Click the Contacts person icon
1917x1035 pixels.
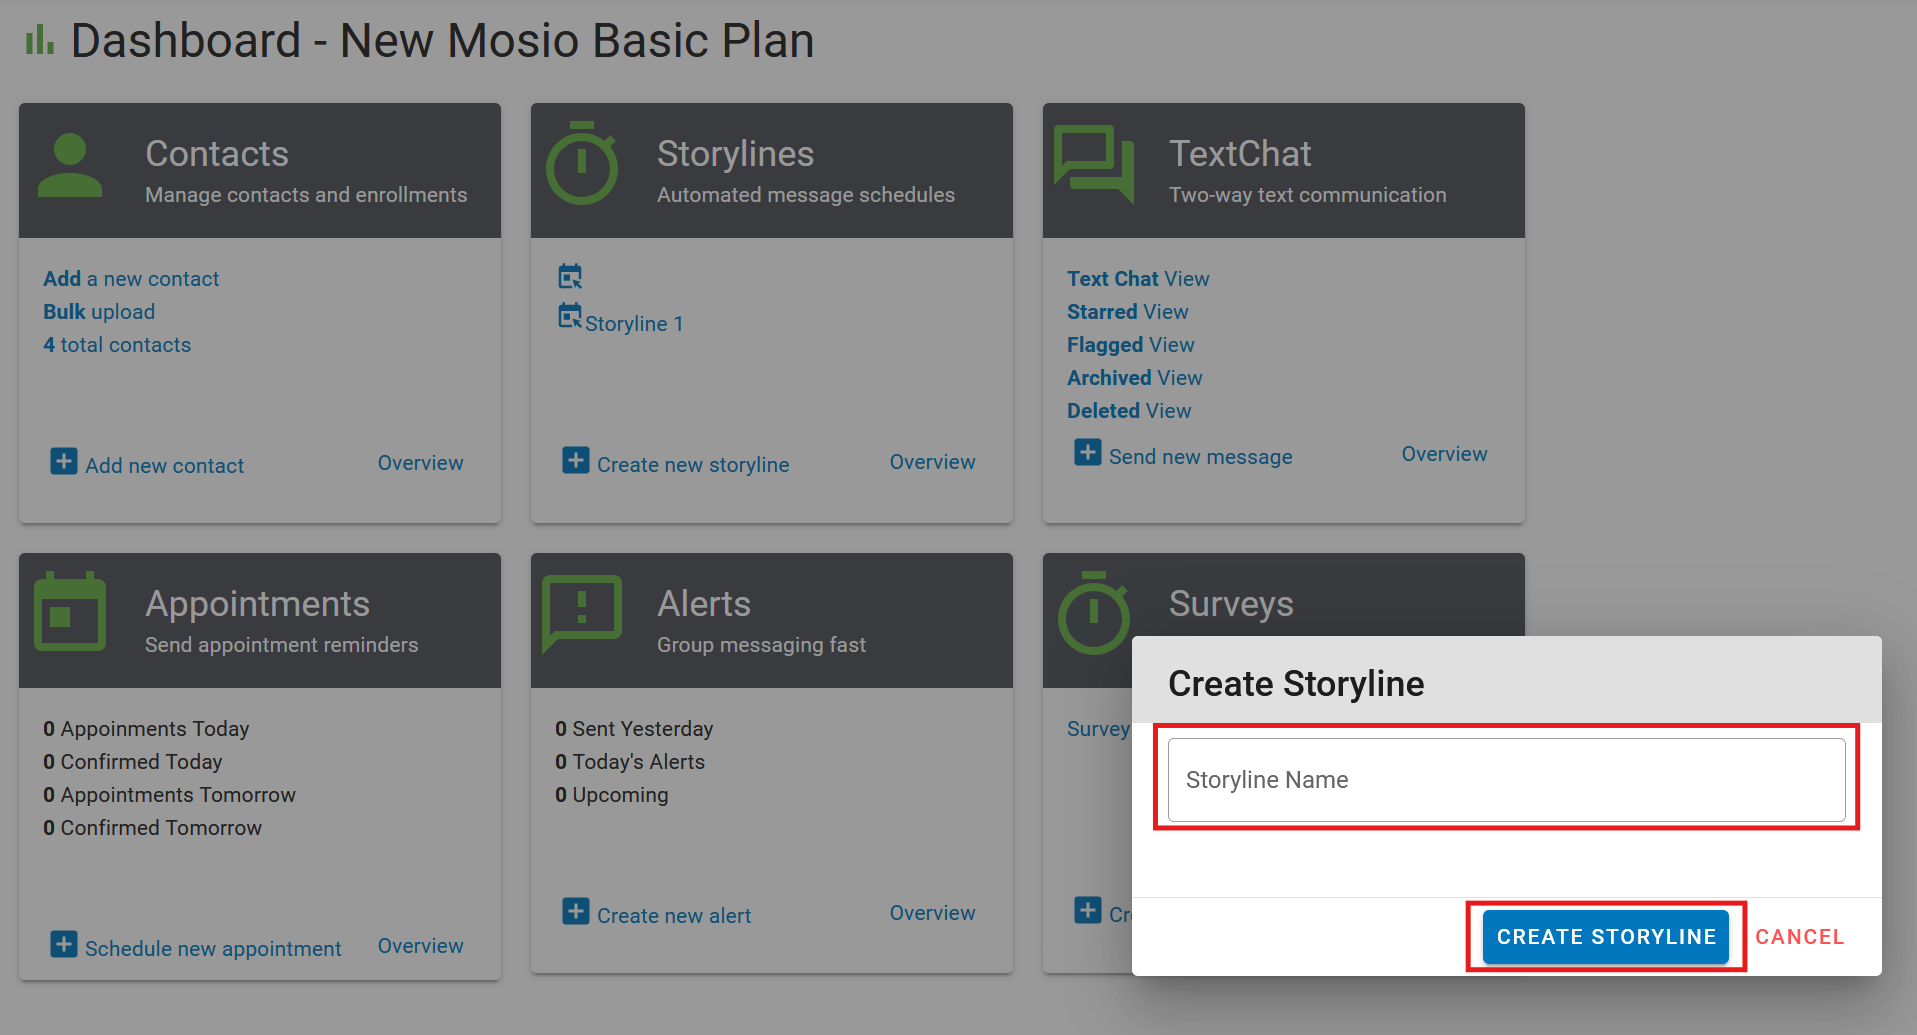point(70,165)
